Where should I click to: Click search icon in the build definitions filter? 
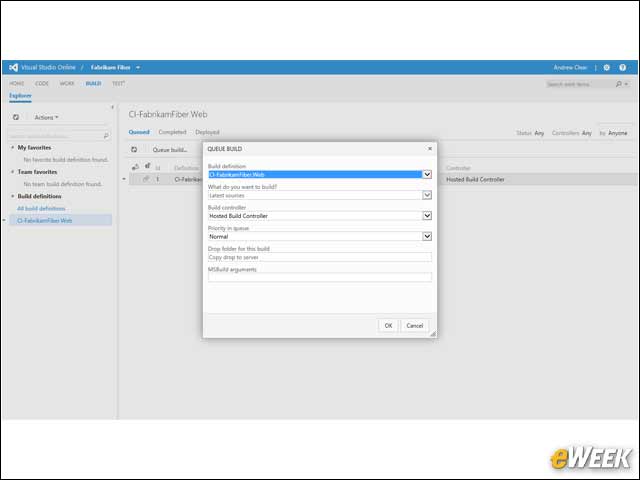[106, 136]
